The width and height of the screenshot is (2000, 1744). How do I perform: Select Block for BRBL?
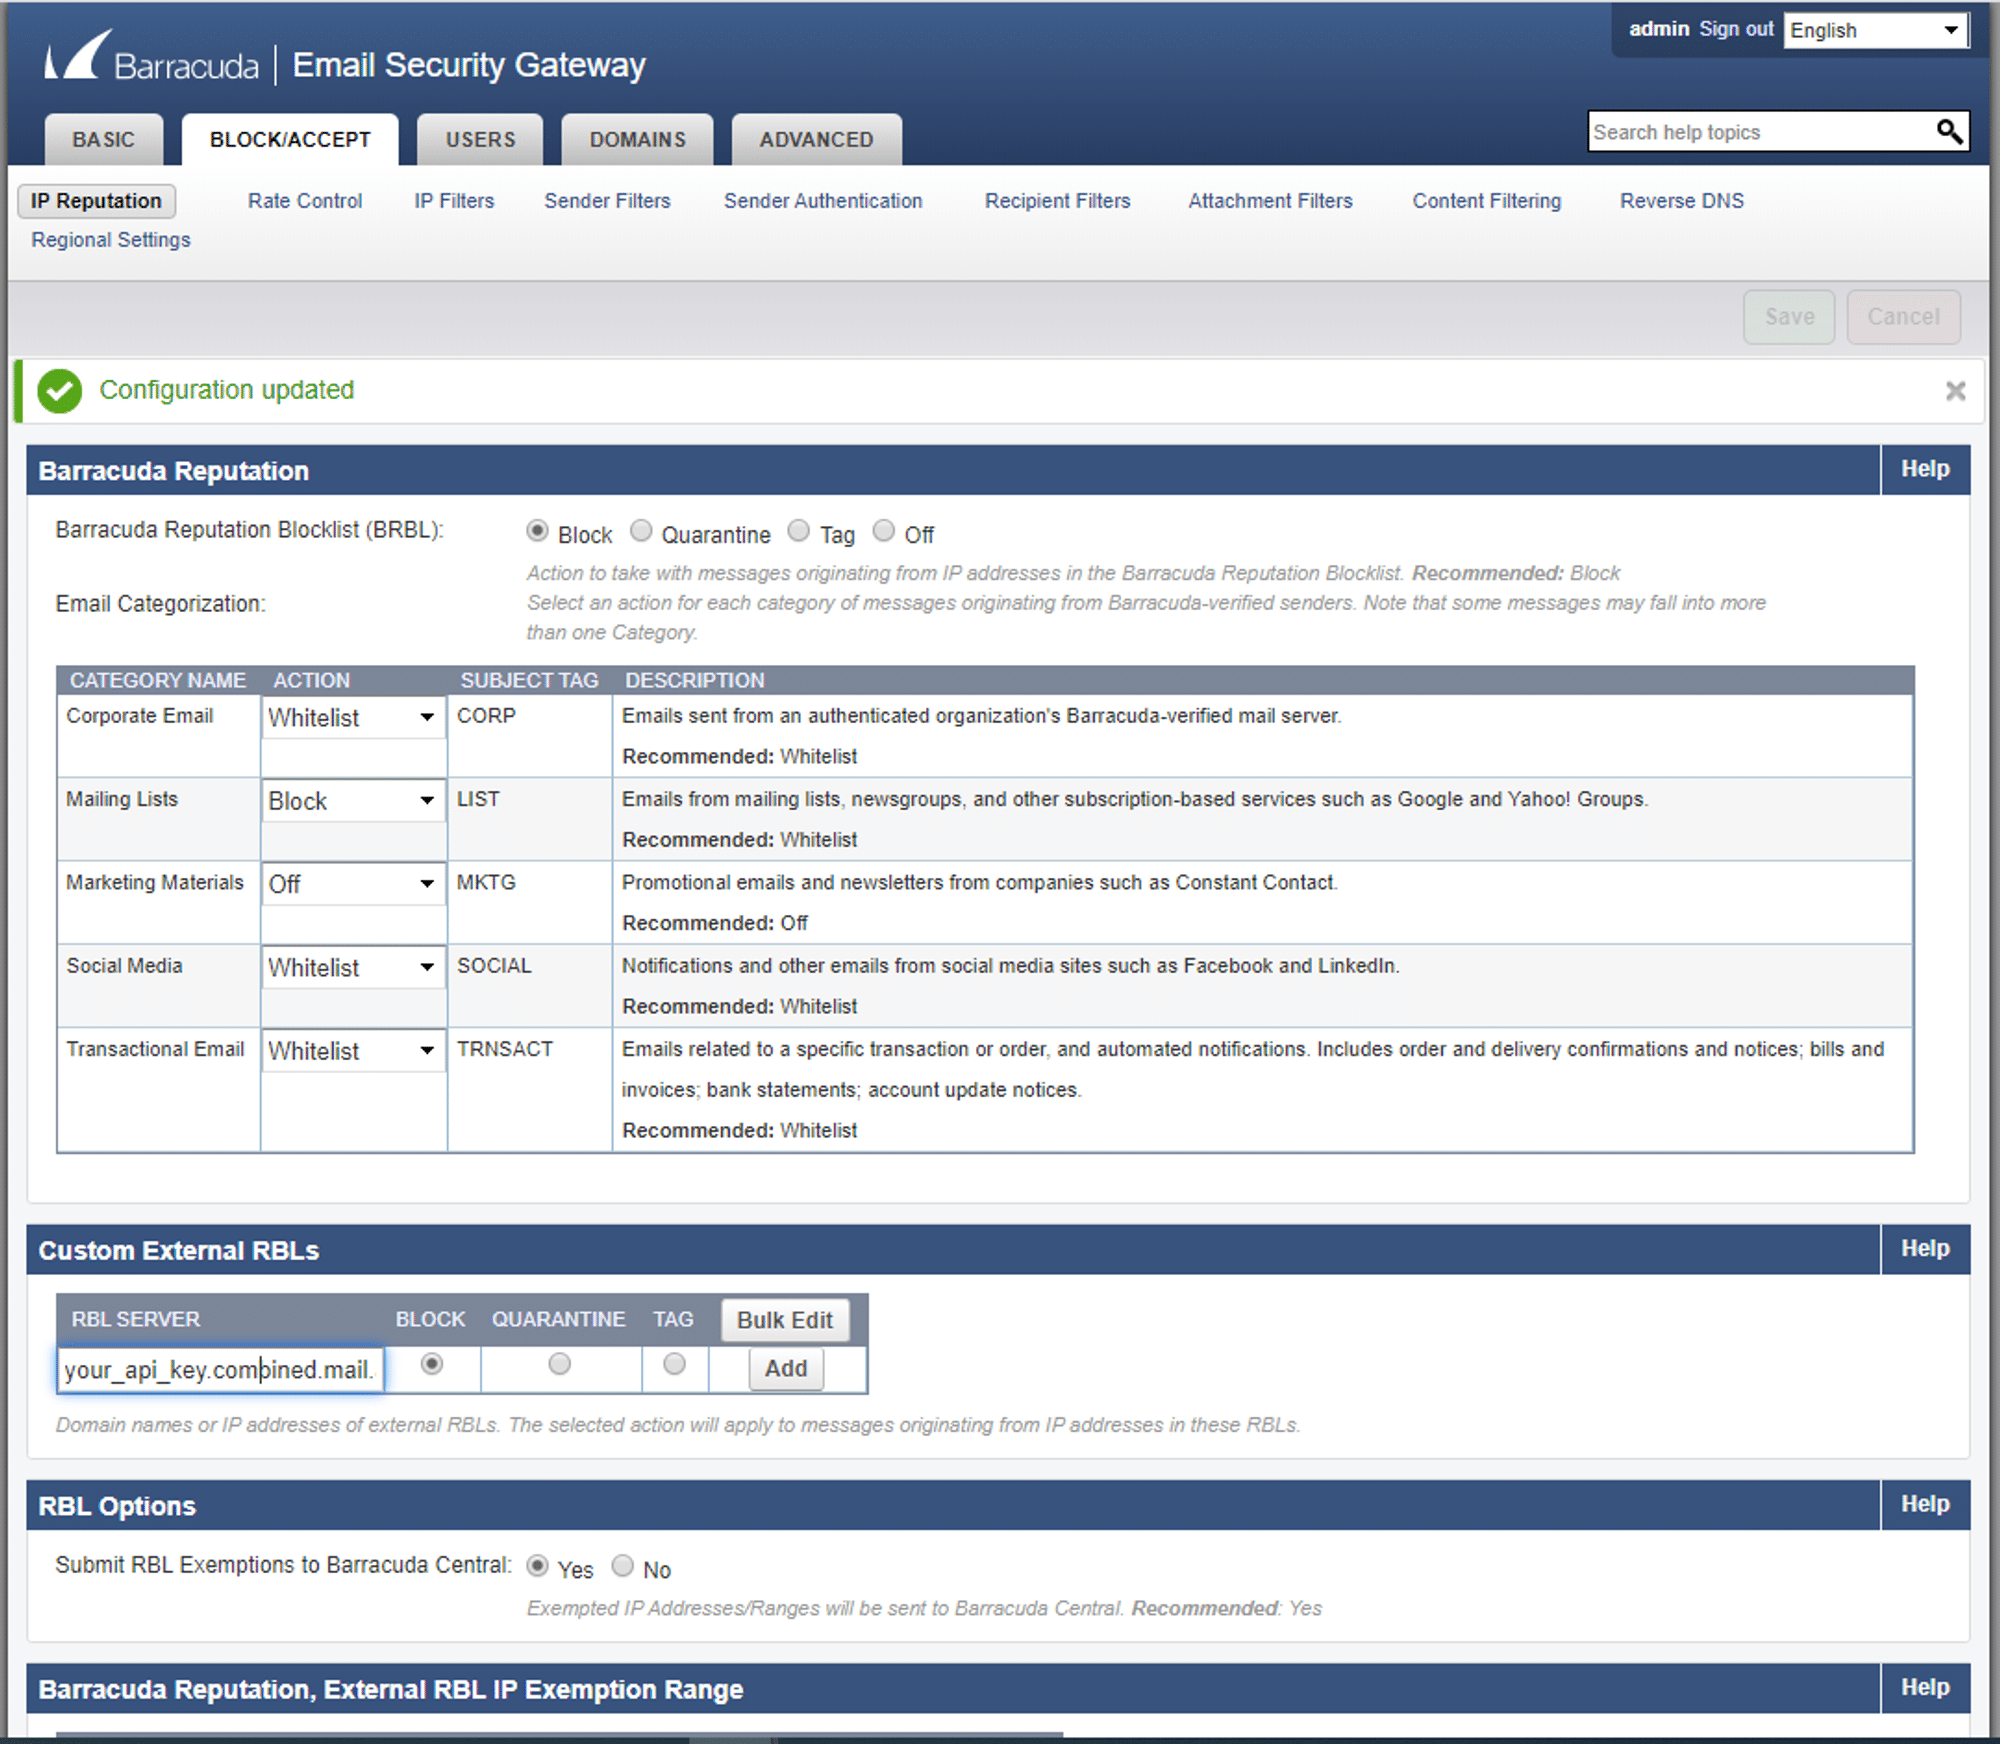[537, 531]
